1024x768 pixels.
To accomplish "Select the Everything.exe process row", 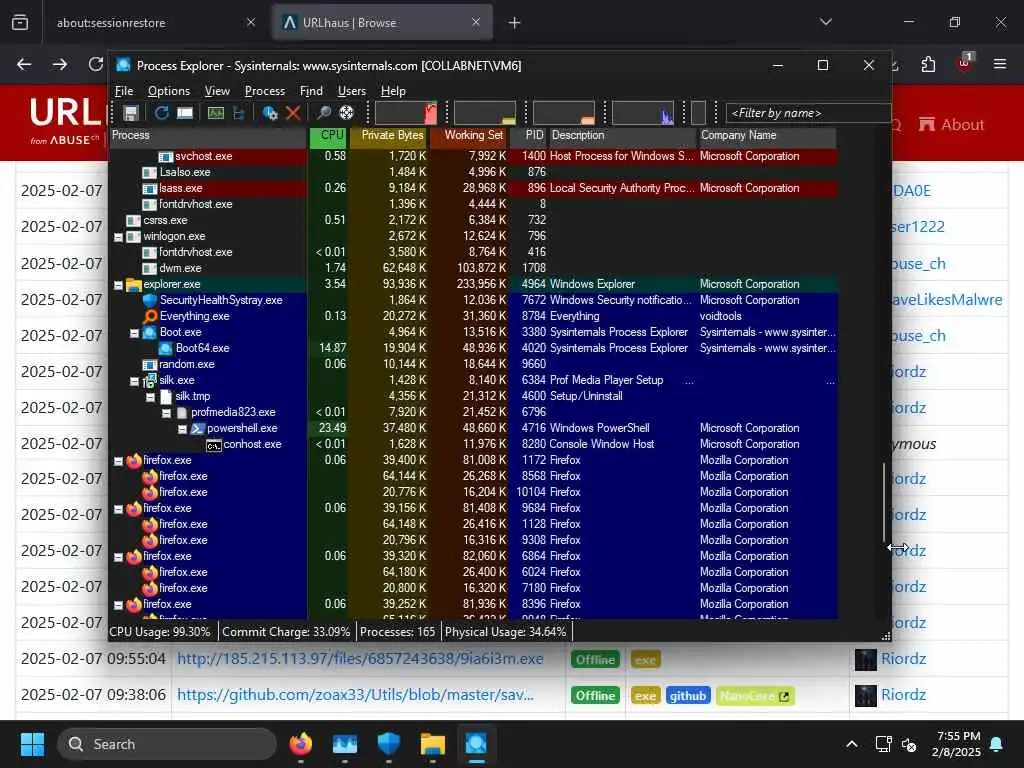I will (x=473, y=316).
